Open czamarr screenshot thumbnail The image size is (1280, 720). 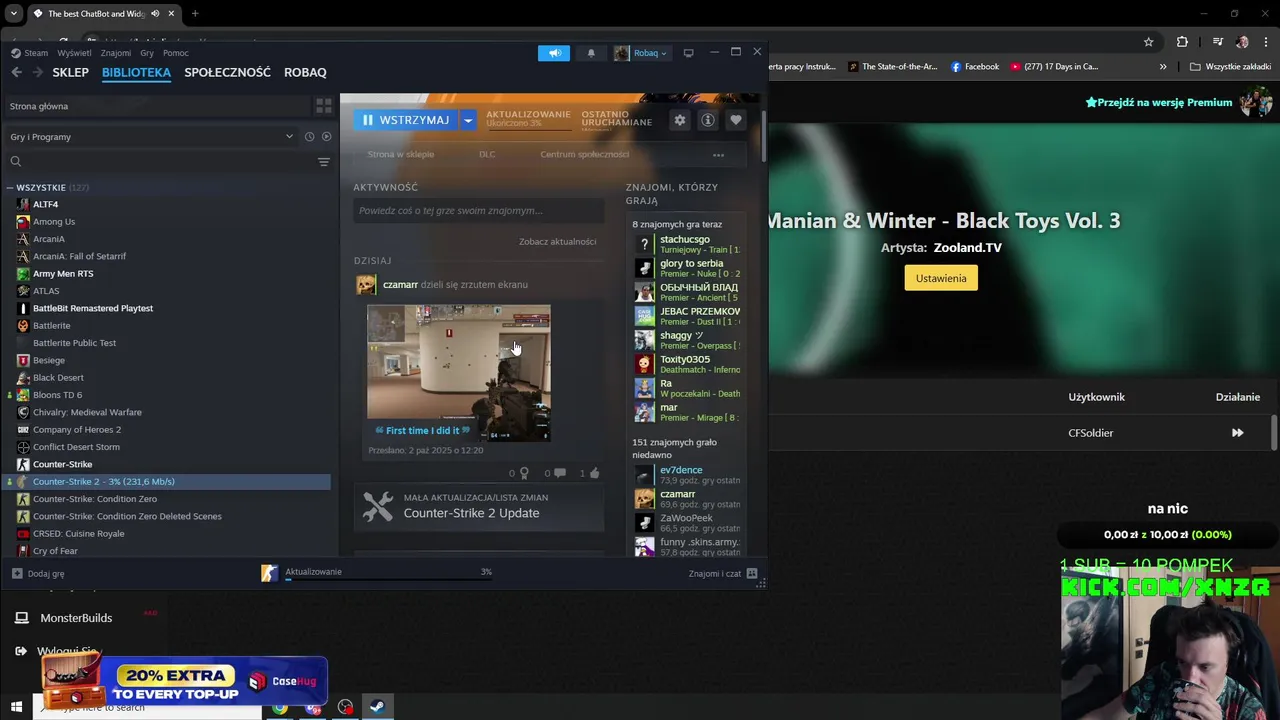(x=458, y=373)
